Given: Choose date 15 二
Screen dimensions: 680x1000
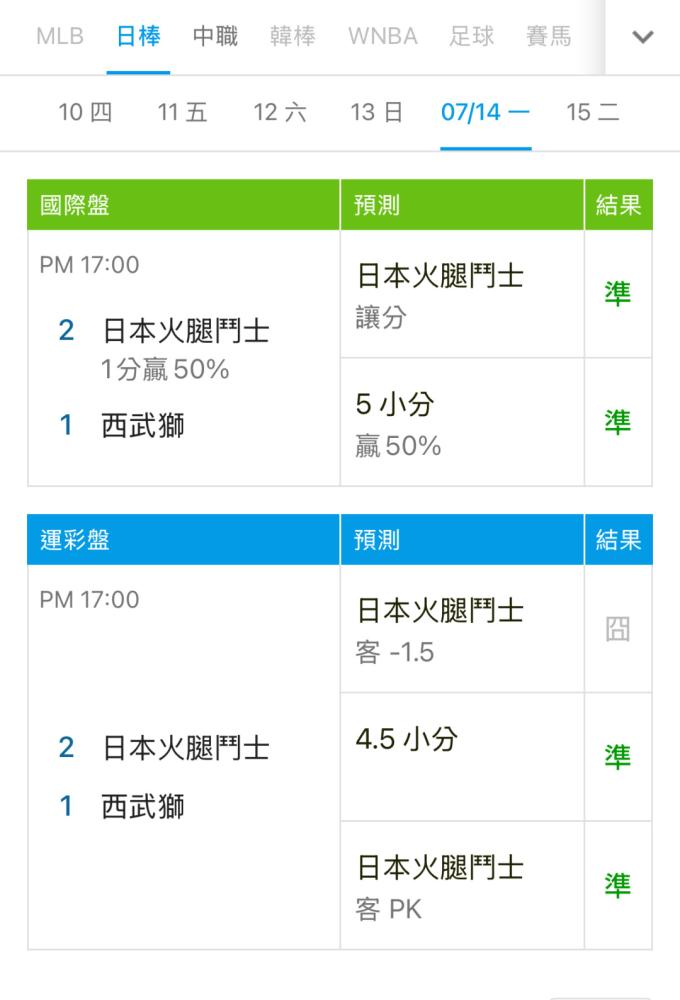Looking at the screenshot, I should 593,113.
